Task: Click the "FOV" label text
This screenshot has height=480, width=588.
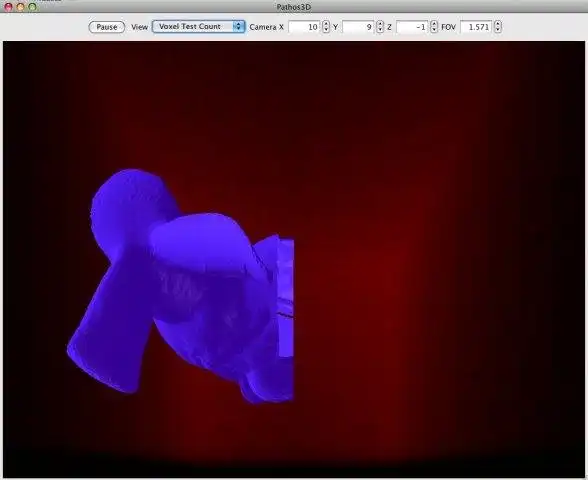Action: pos(448,27)
